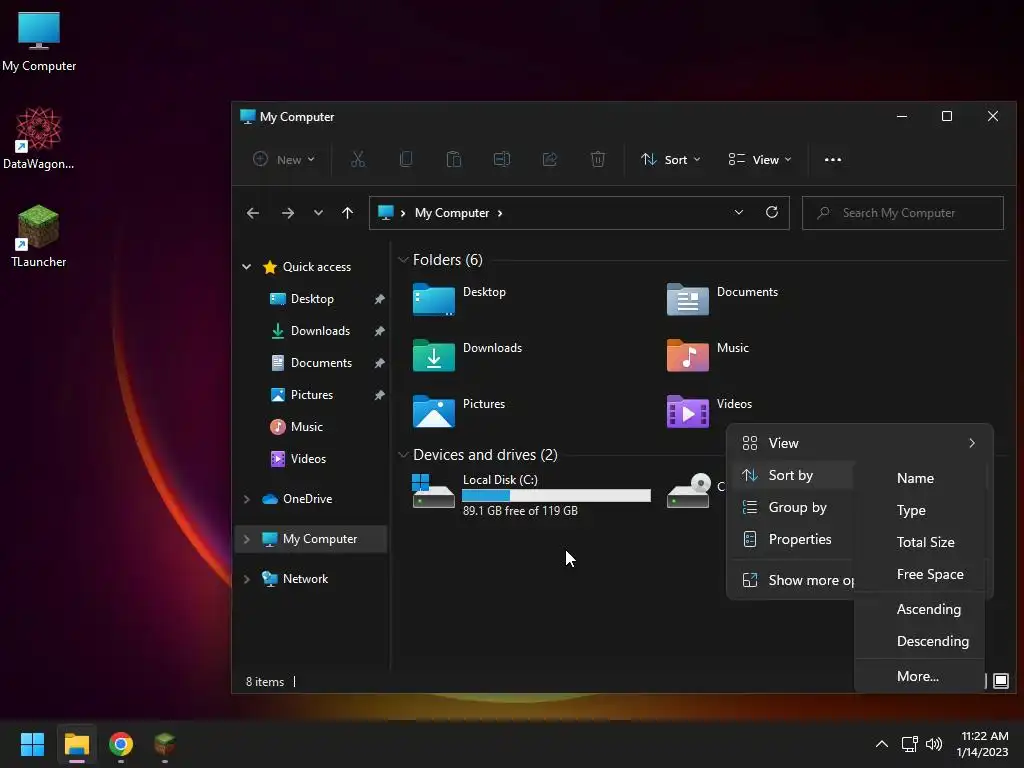
Task: Click the Local Disk C storage bar
Action: tap(556, 496)
